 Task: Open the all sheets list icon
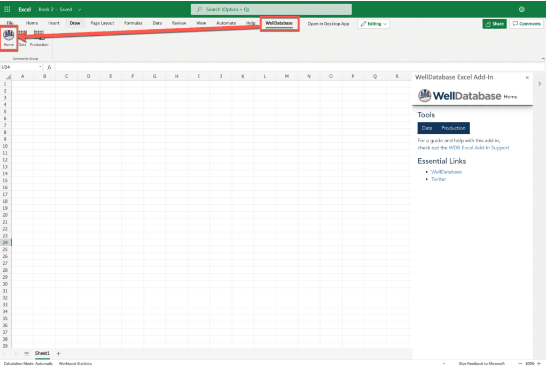click(27, 353)
